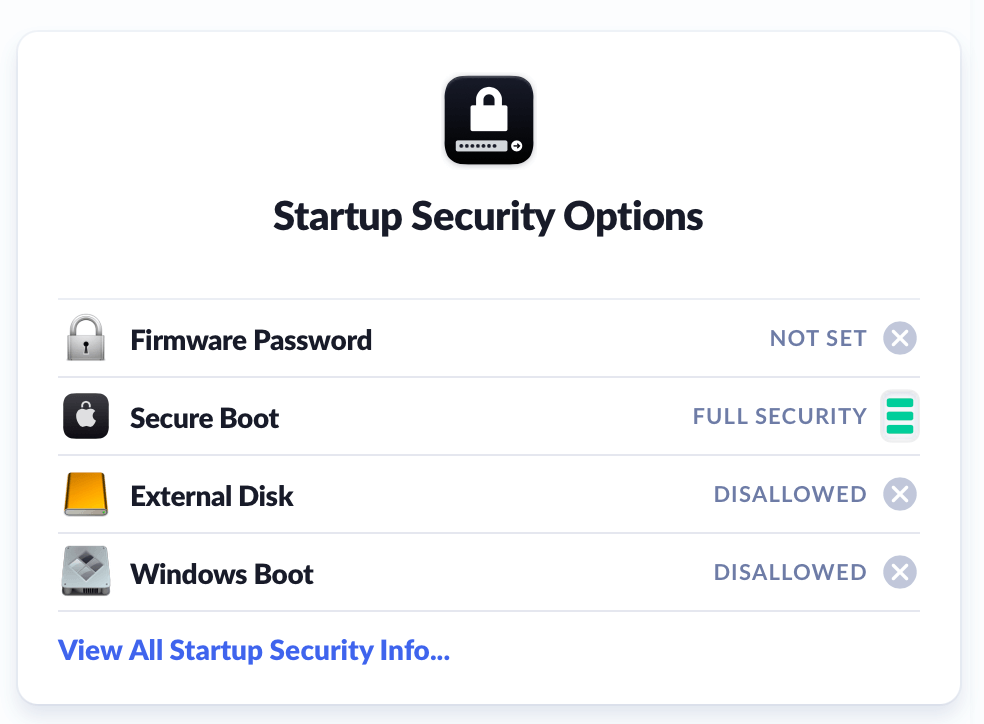Click the Firmware Password padlock icon
Viewport: 984px width, 724px height.
pos(86,339)
